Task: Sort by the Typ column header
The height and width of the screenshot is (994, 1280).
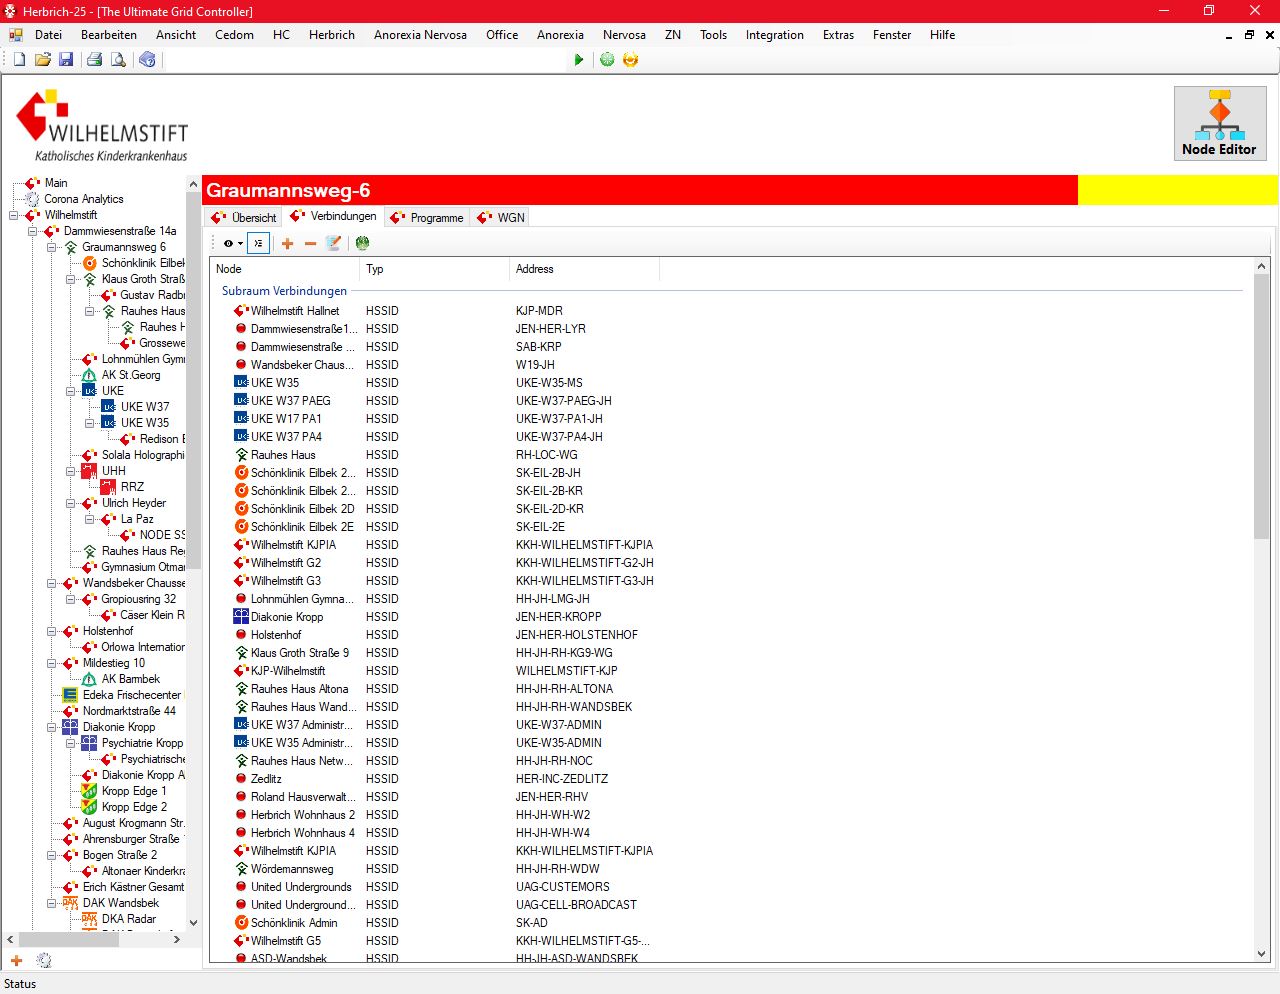Action: (x=435, y=269)
